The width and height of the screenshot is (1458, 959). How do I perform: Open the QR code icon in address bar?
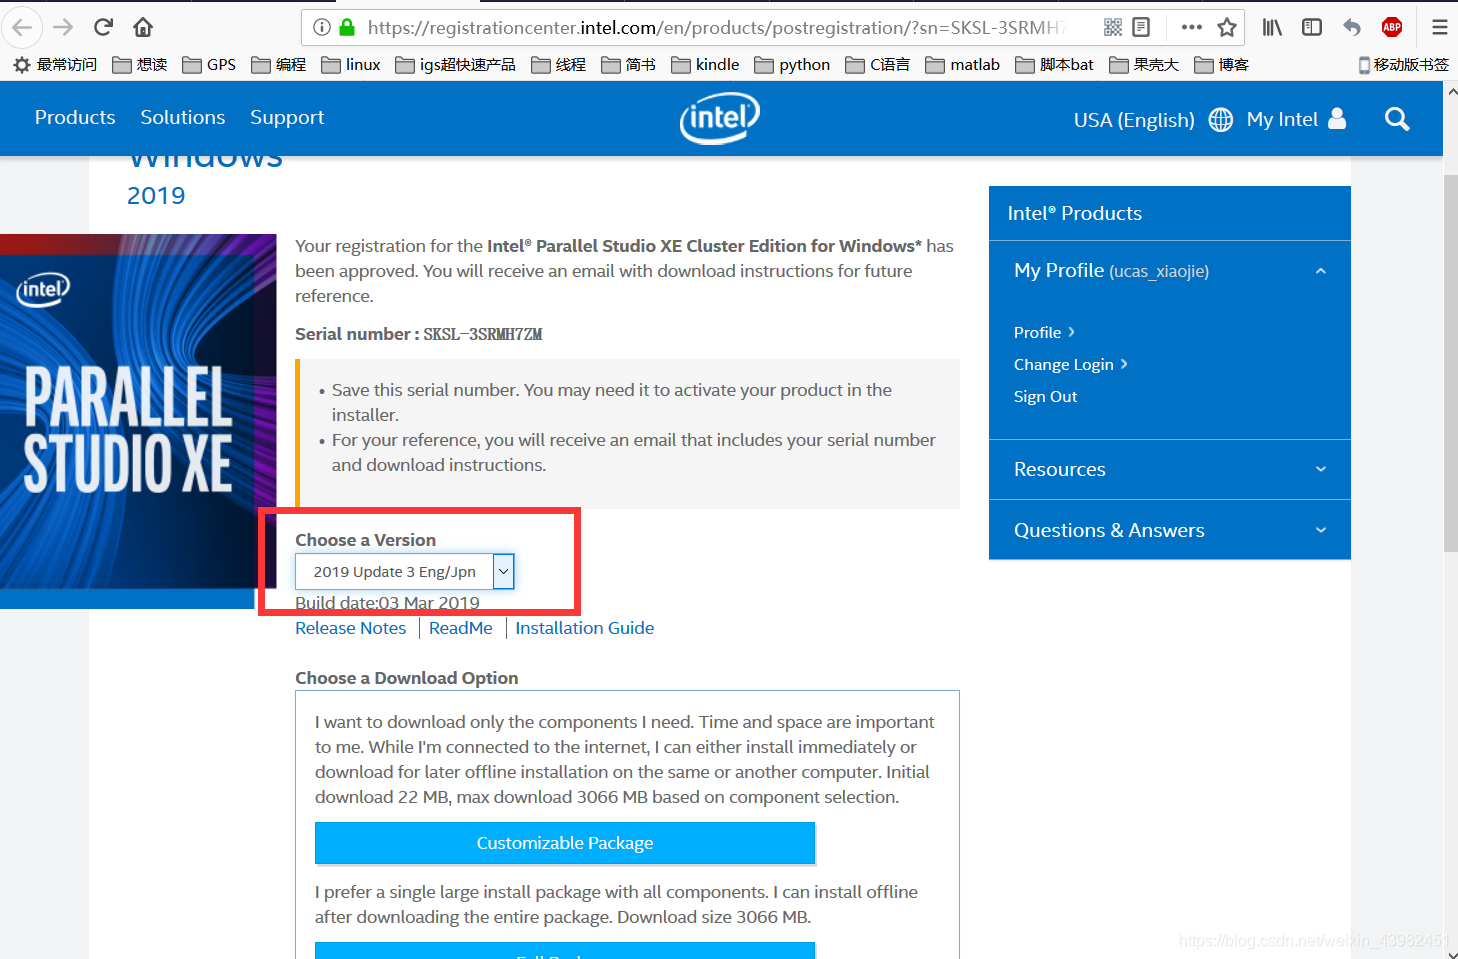click(1113, 27)
